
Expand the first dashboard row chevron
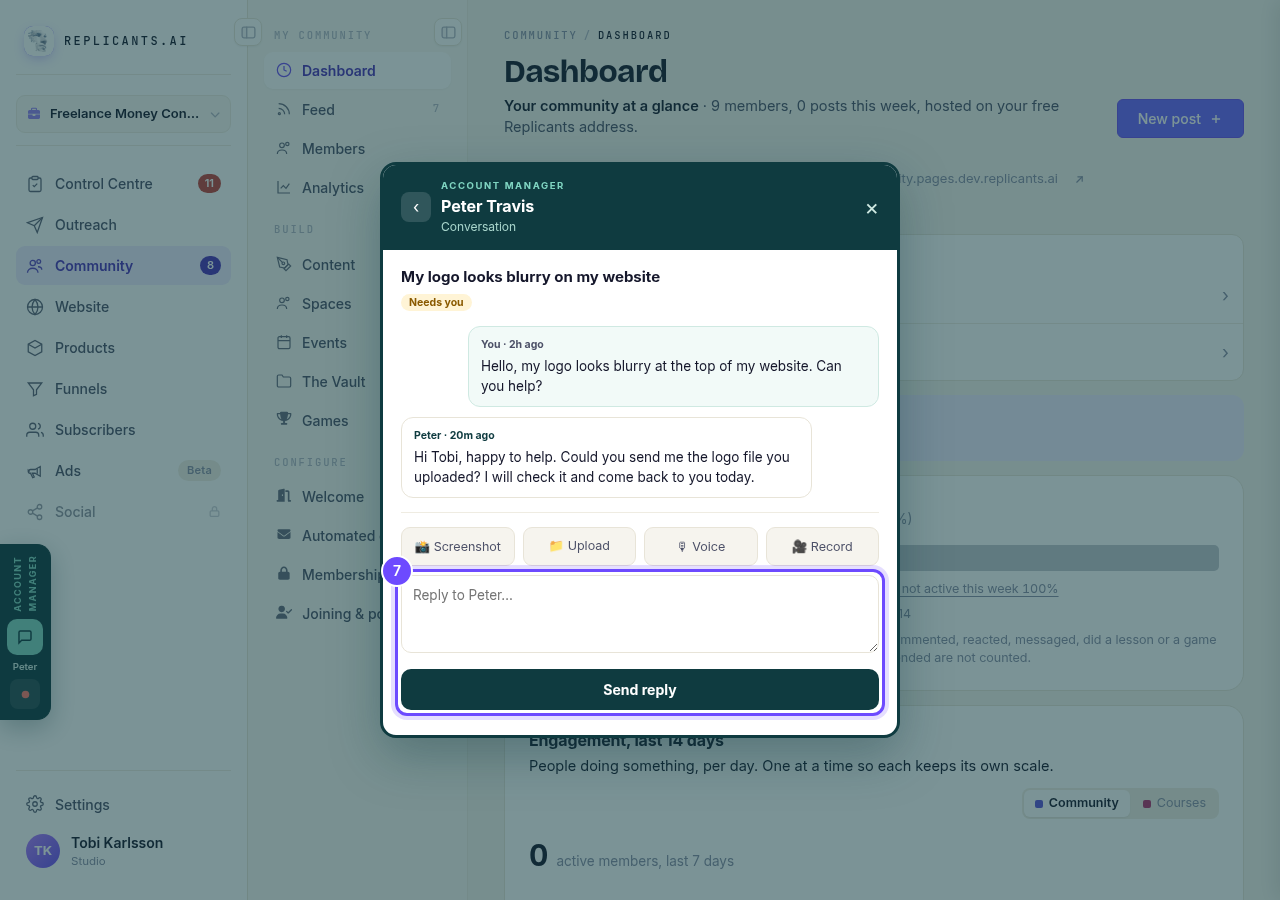(x=1225, y=296)
